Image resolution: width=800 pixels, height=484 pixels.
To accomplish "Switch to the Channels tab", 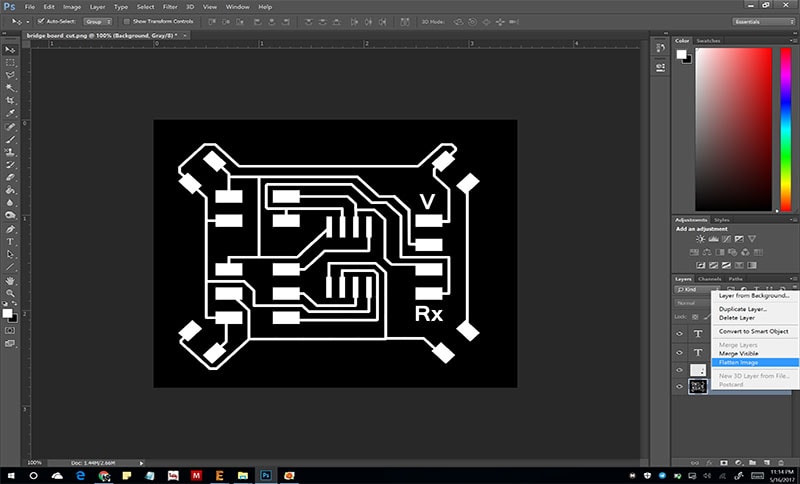I will click(x=709, y=279).
